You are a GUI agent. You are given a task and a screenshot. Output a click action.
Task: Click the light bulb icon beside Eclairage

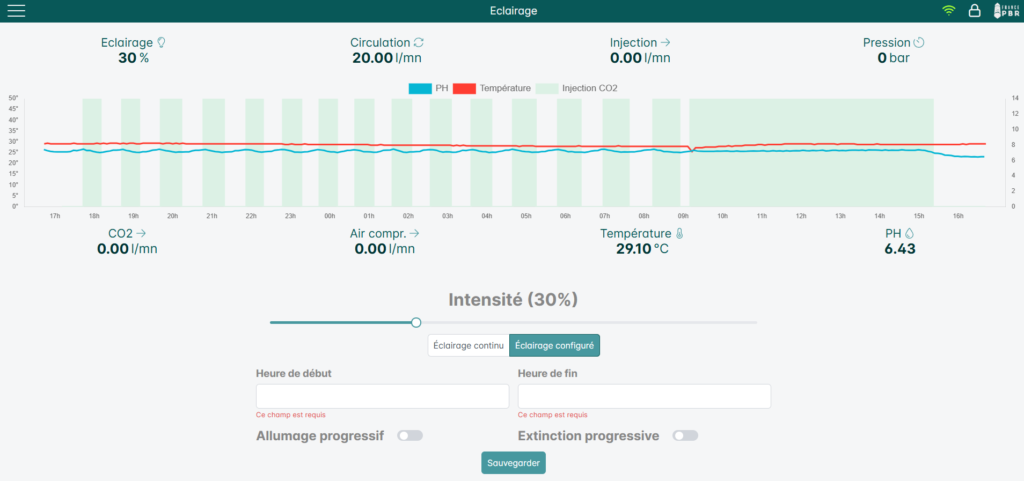pyautogui.click(x=161, y=42)
